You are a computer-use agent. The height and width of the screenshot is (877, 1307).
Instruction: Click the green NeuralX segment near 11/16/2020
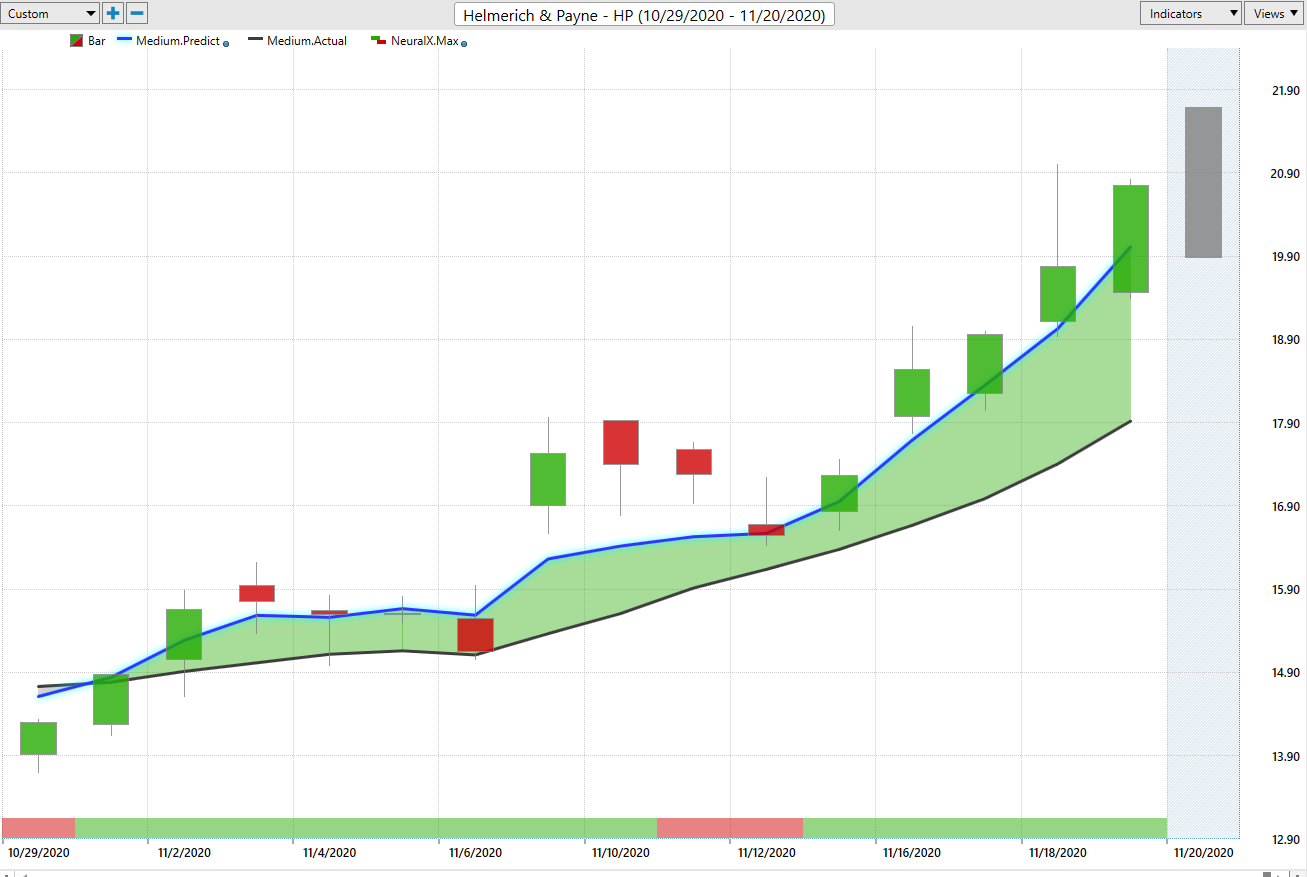985,827
